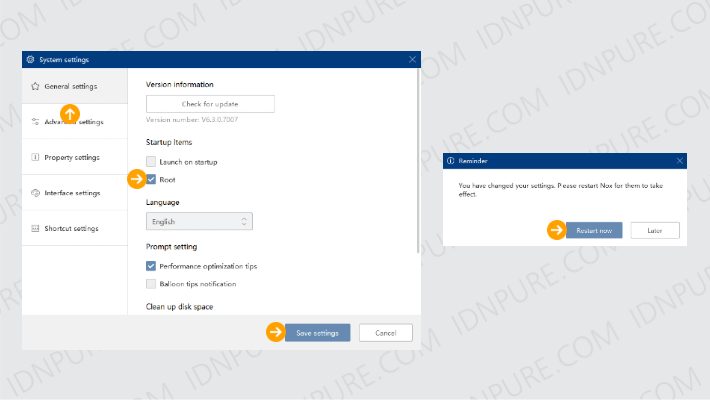The height and width of the screenshot is (400, 710).
Task: Click the Advanced settings sliders icon
Action: pos(35,121)
